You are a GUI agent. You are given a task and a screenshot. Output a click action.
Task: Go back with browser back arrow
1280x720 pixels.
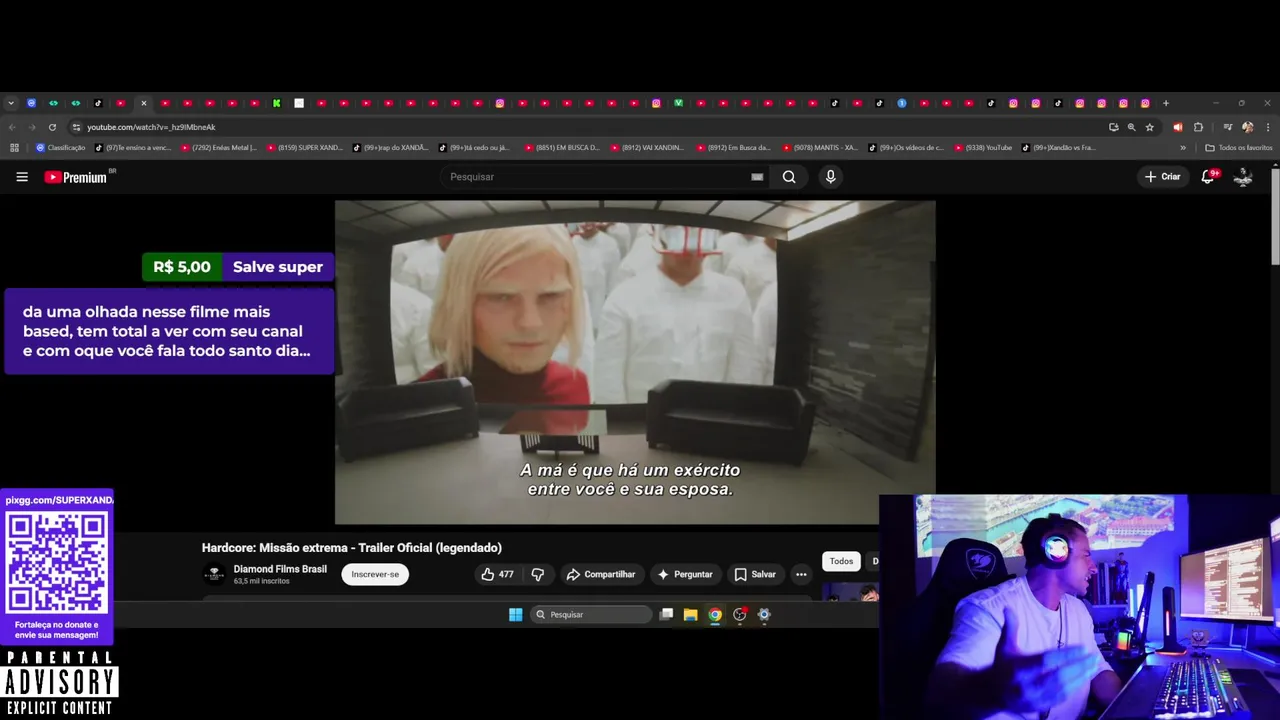[12, 127]
